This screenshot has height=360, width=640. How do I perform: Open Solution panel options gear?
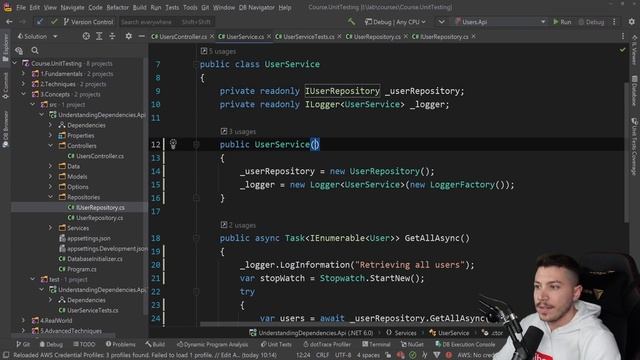pos(129,36)
